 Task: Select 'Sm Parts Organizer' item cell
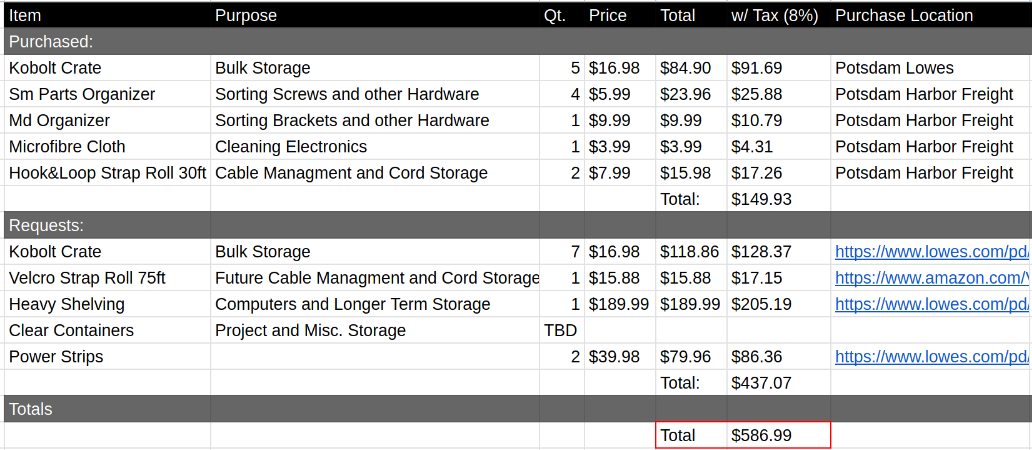(107, 94)
